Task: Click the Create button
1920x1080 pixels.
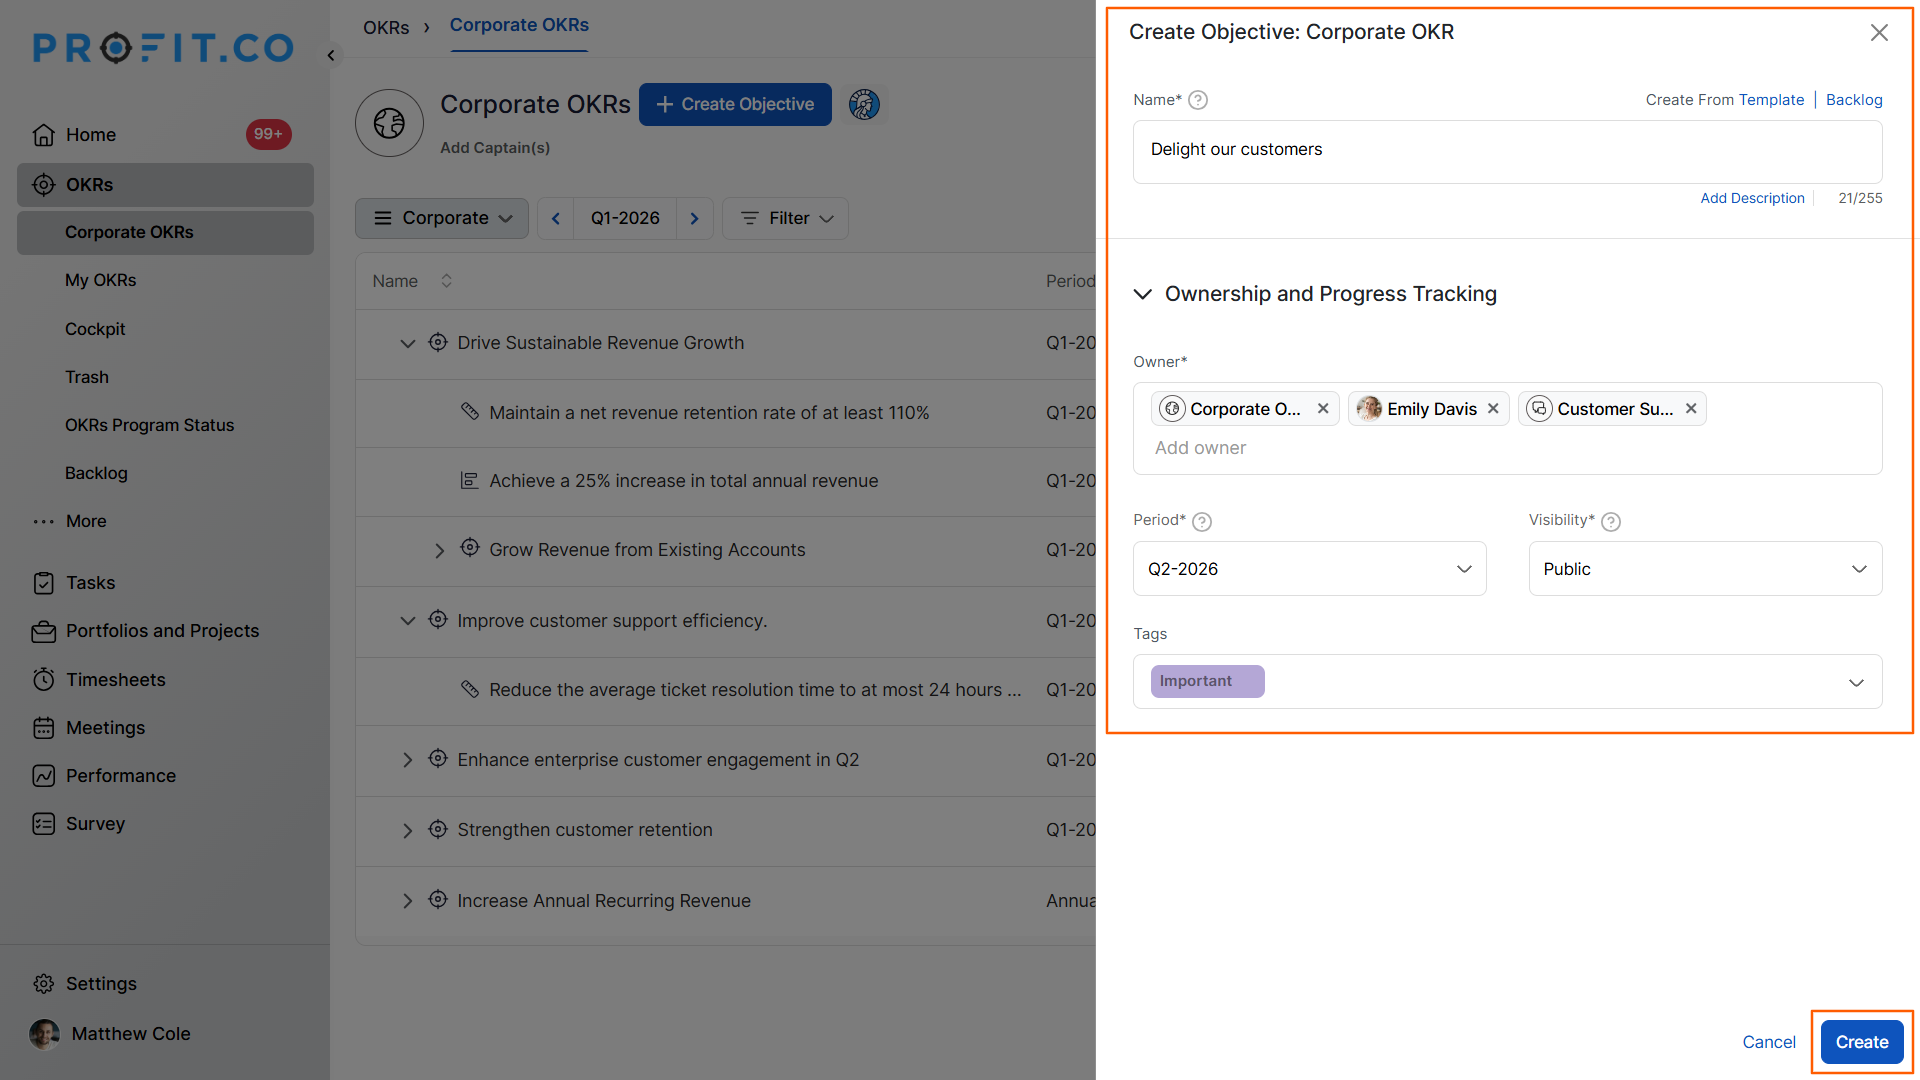Action: coord(1861,1042)
